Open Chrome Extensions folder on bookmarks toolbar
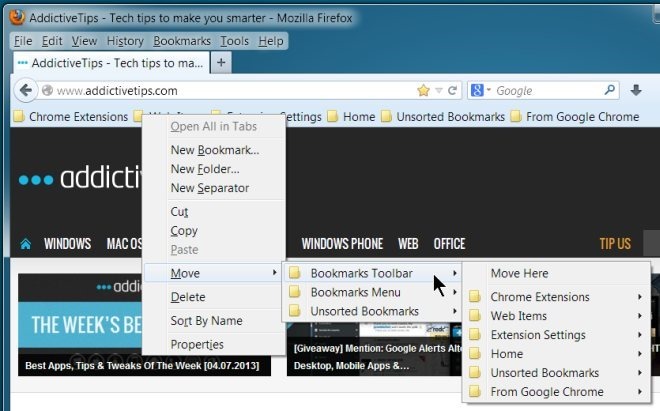 pyautogui.click(x=71, y=117)
